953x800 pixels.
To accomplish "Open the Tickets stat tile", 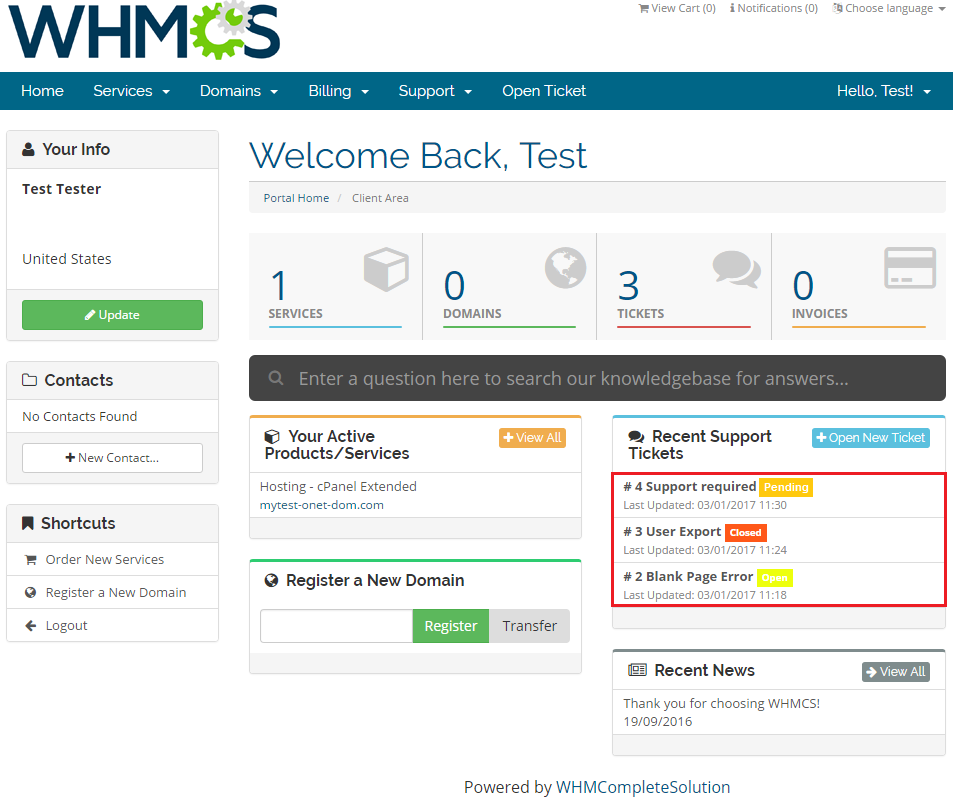I will coord(684,286).
